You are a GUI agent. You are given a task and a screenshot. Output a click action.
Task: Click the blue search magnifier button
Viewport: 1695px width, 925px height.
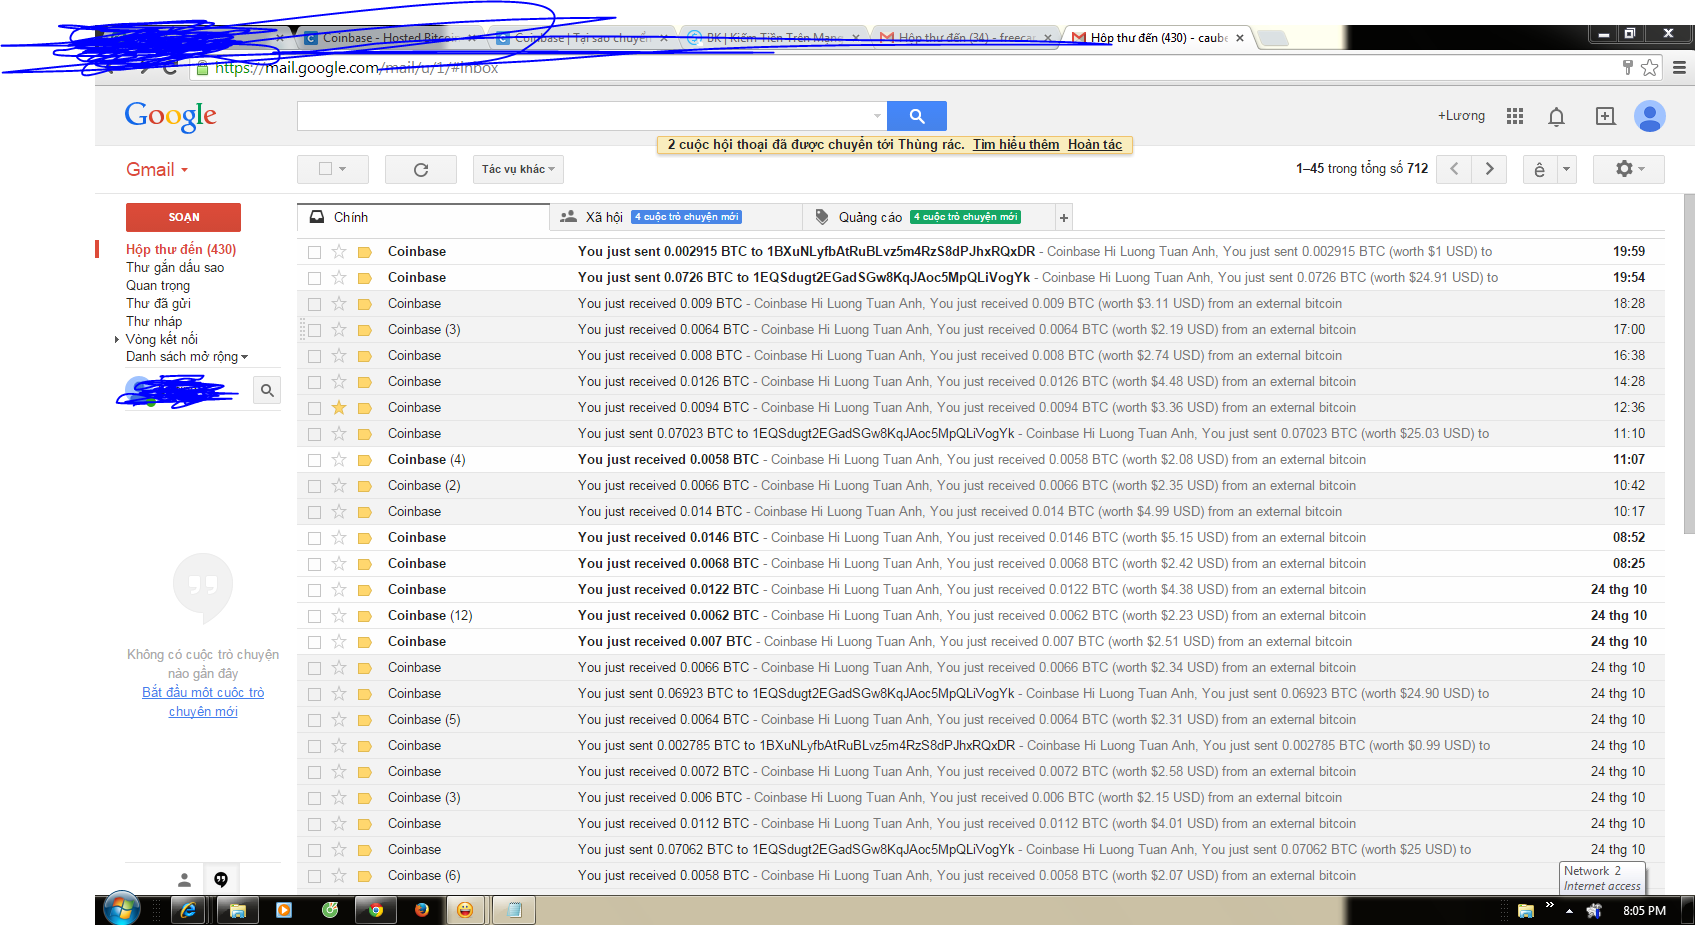[x=916, y=116]
